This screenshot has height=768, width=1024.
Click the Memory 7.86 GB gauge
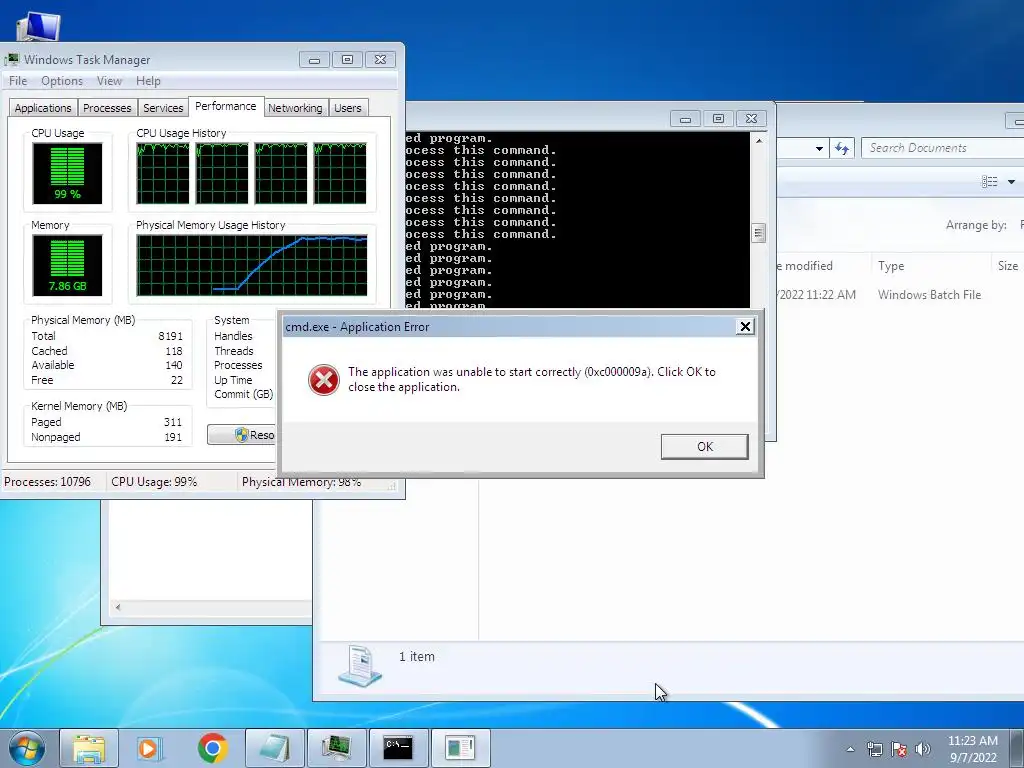click(x=67, y=265)
